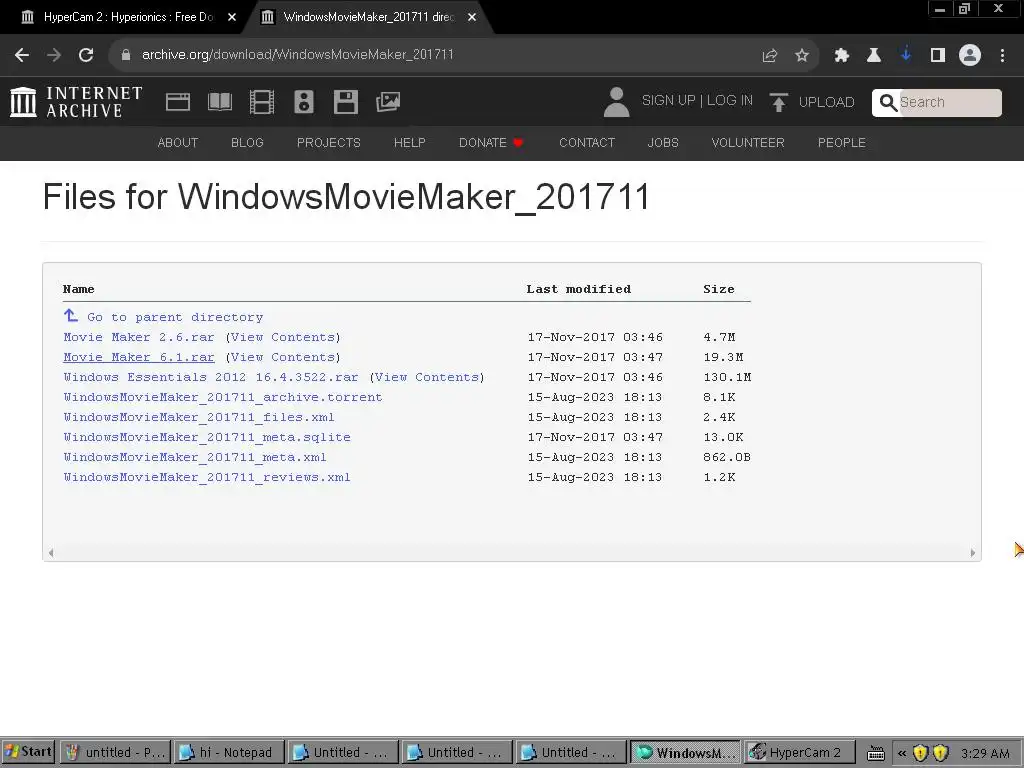Open the Software floppy icon
Screen dimensions: 1024x768
coord(345,102)
